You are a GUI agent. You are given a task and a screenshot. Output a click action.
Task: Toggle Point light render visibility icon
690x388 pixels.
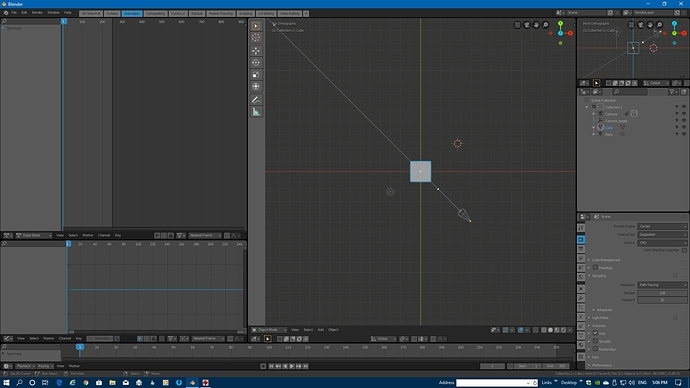point(684,134)
